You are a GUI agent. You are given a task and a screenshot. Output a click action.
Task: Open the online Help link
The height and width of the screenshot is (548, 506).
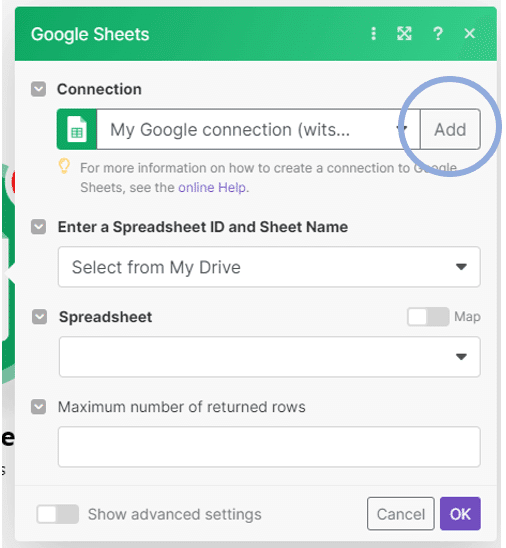click(212, 188)
